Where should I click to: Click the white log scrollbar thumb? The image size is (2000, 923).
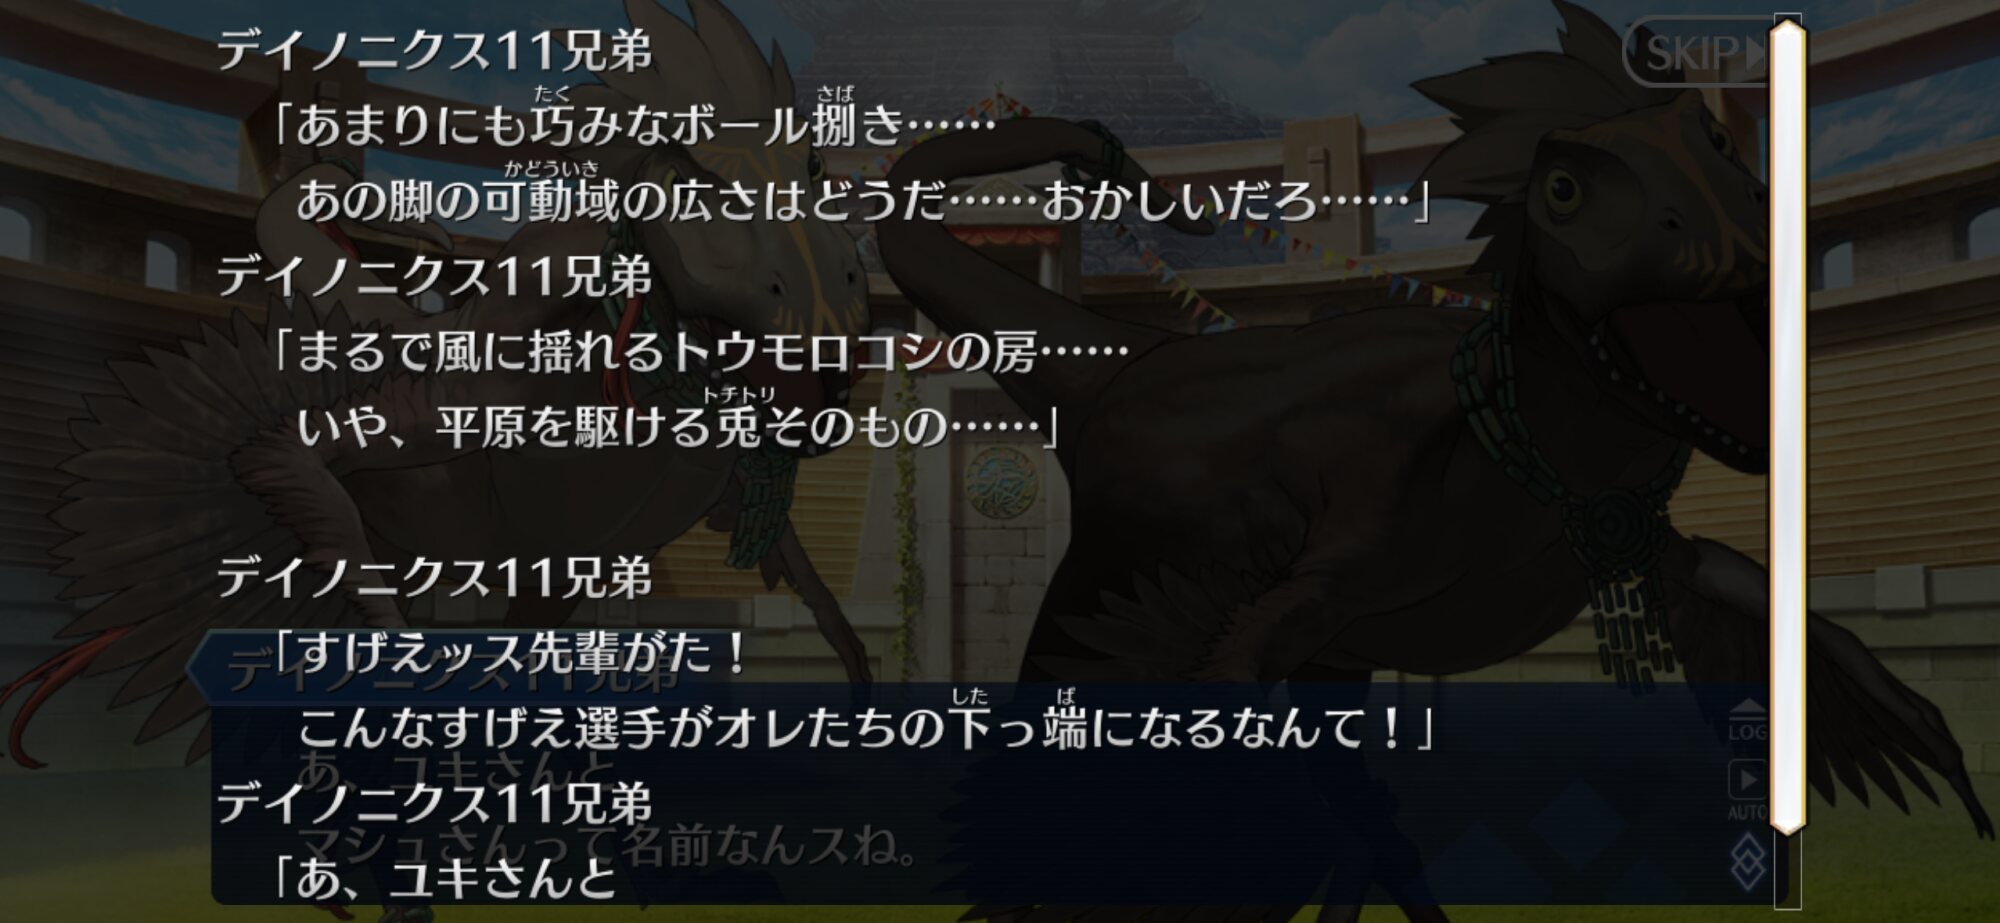tap(1787, 426)
